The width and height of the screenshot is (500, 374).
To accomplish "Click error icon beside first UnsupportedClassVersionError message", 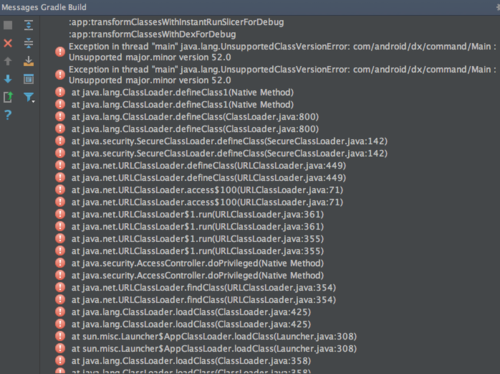I will click(x=60, y=52).
